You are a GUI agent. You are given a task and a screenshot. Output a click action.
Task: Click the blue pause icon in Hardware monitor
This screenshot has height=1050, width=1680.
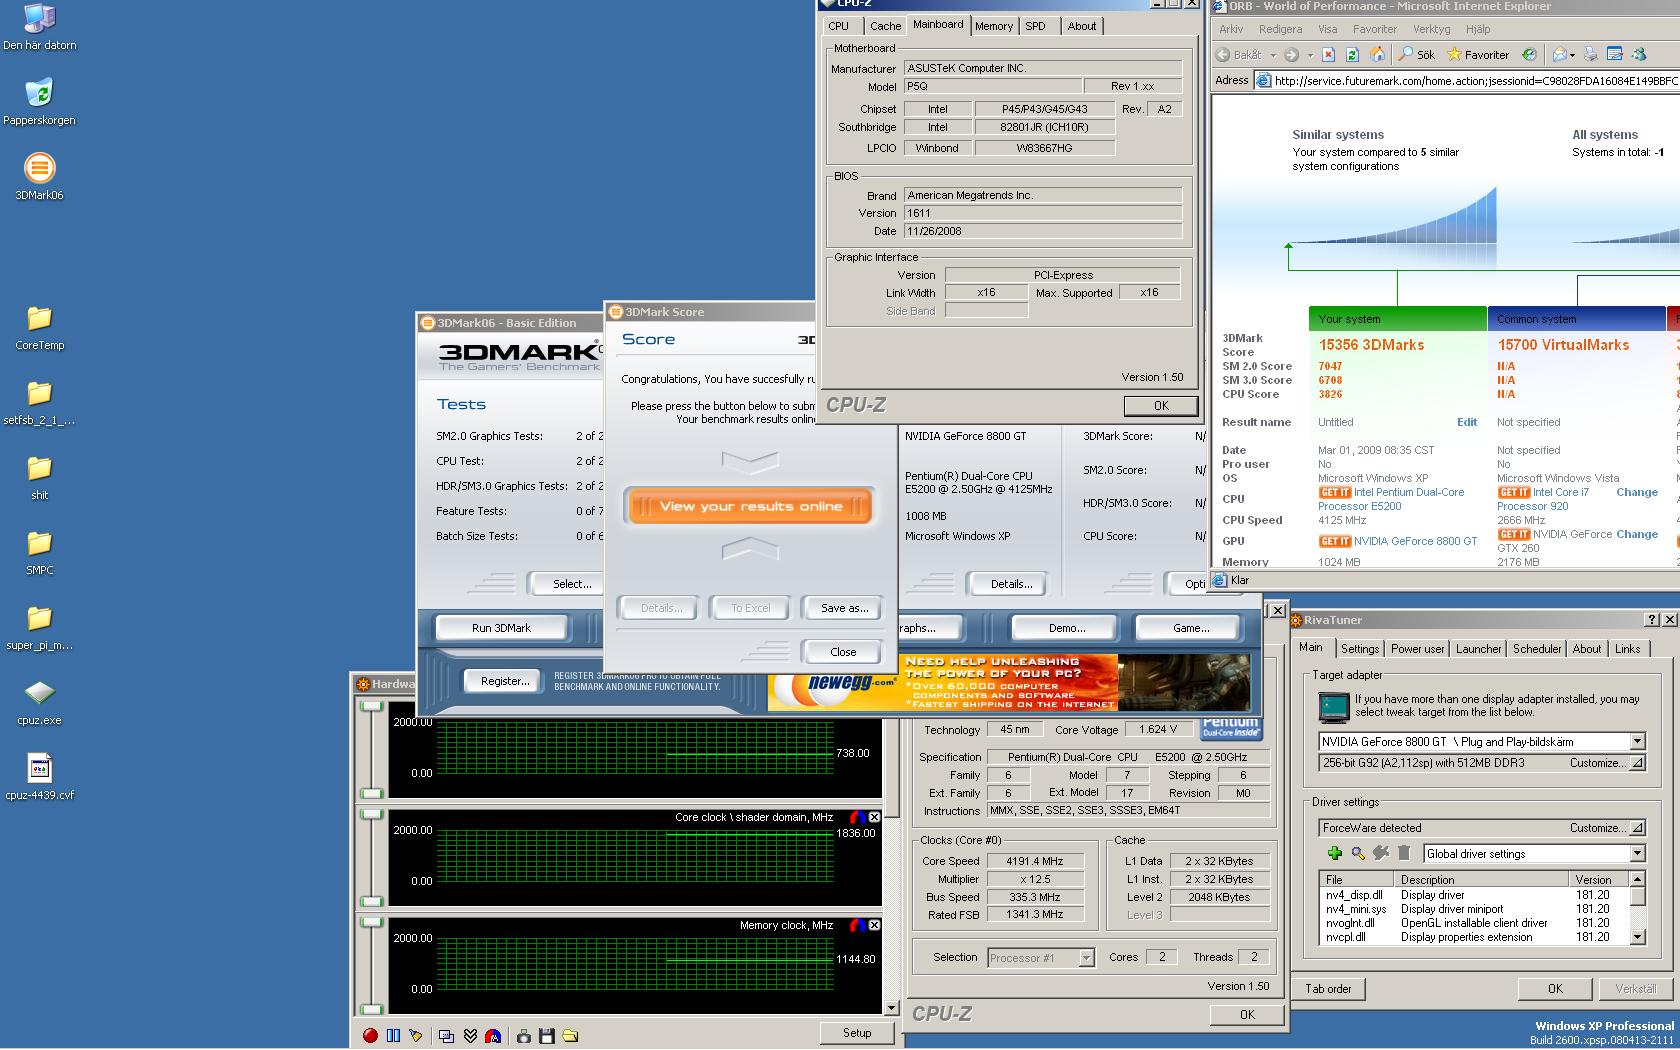click(393, 1036)
